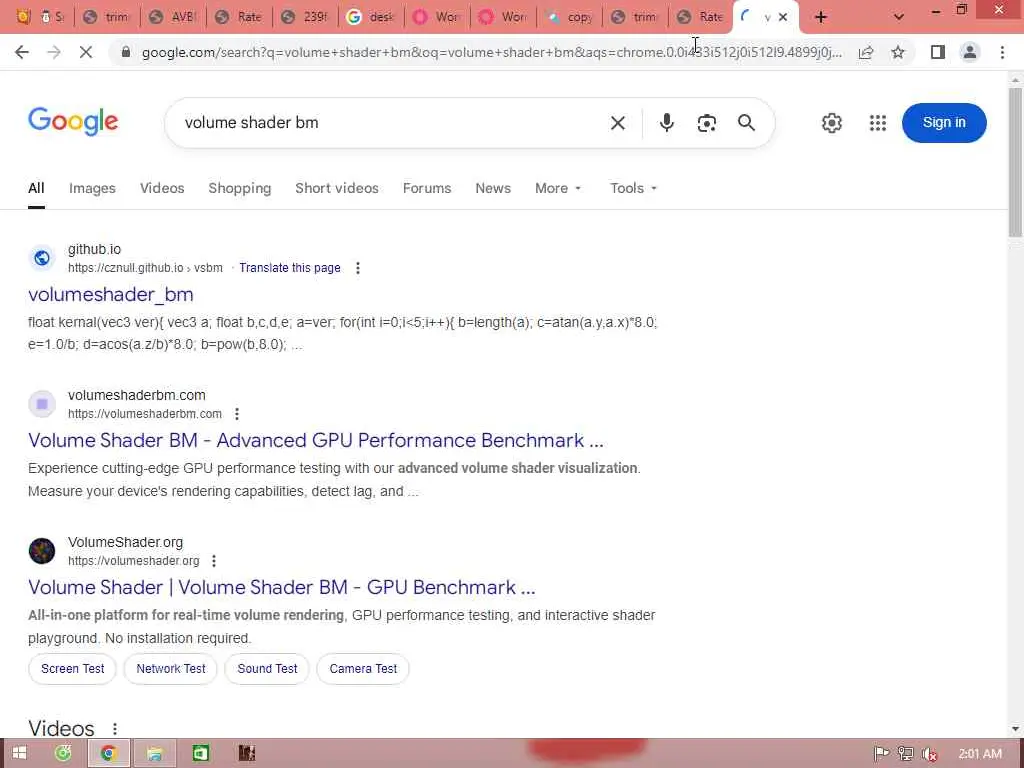Click the volumeshaderbm.com site name
This screenshot has height=768, width=1024.
click(x=136, y=395)
